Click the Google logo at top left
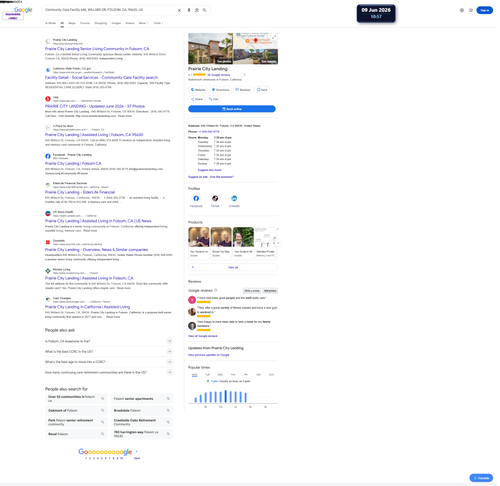 pyautogui.click(x=23, y=10)
